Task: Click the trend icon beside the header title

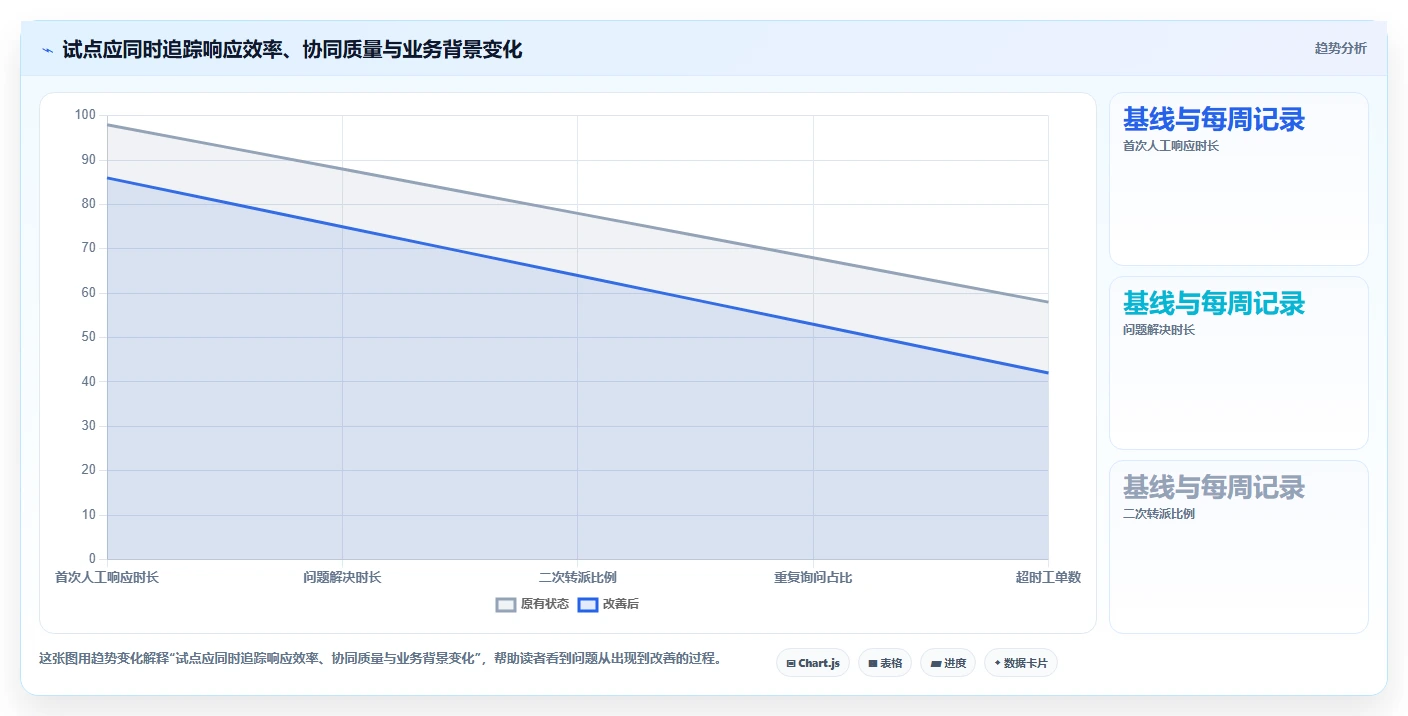Action: click(47, 50)
